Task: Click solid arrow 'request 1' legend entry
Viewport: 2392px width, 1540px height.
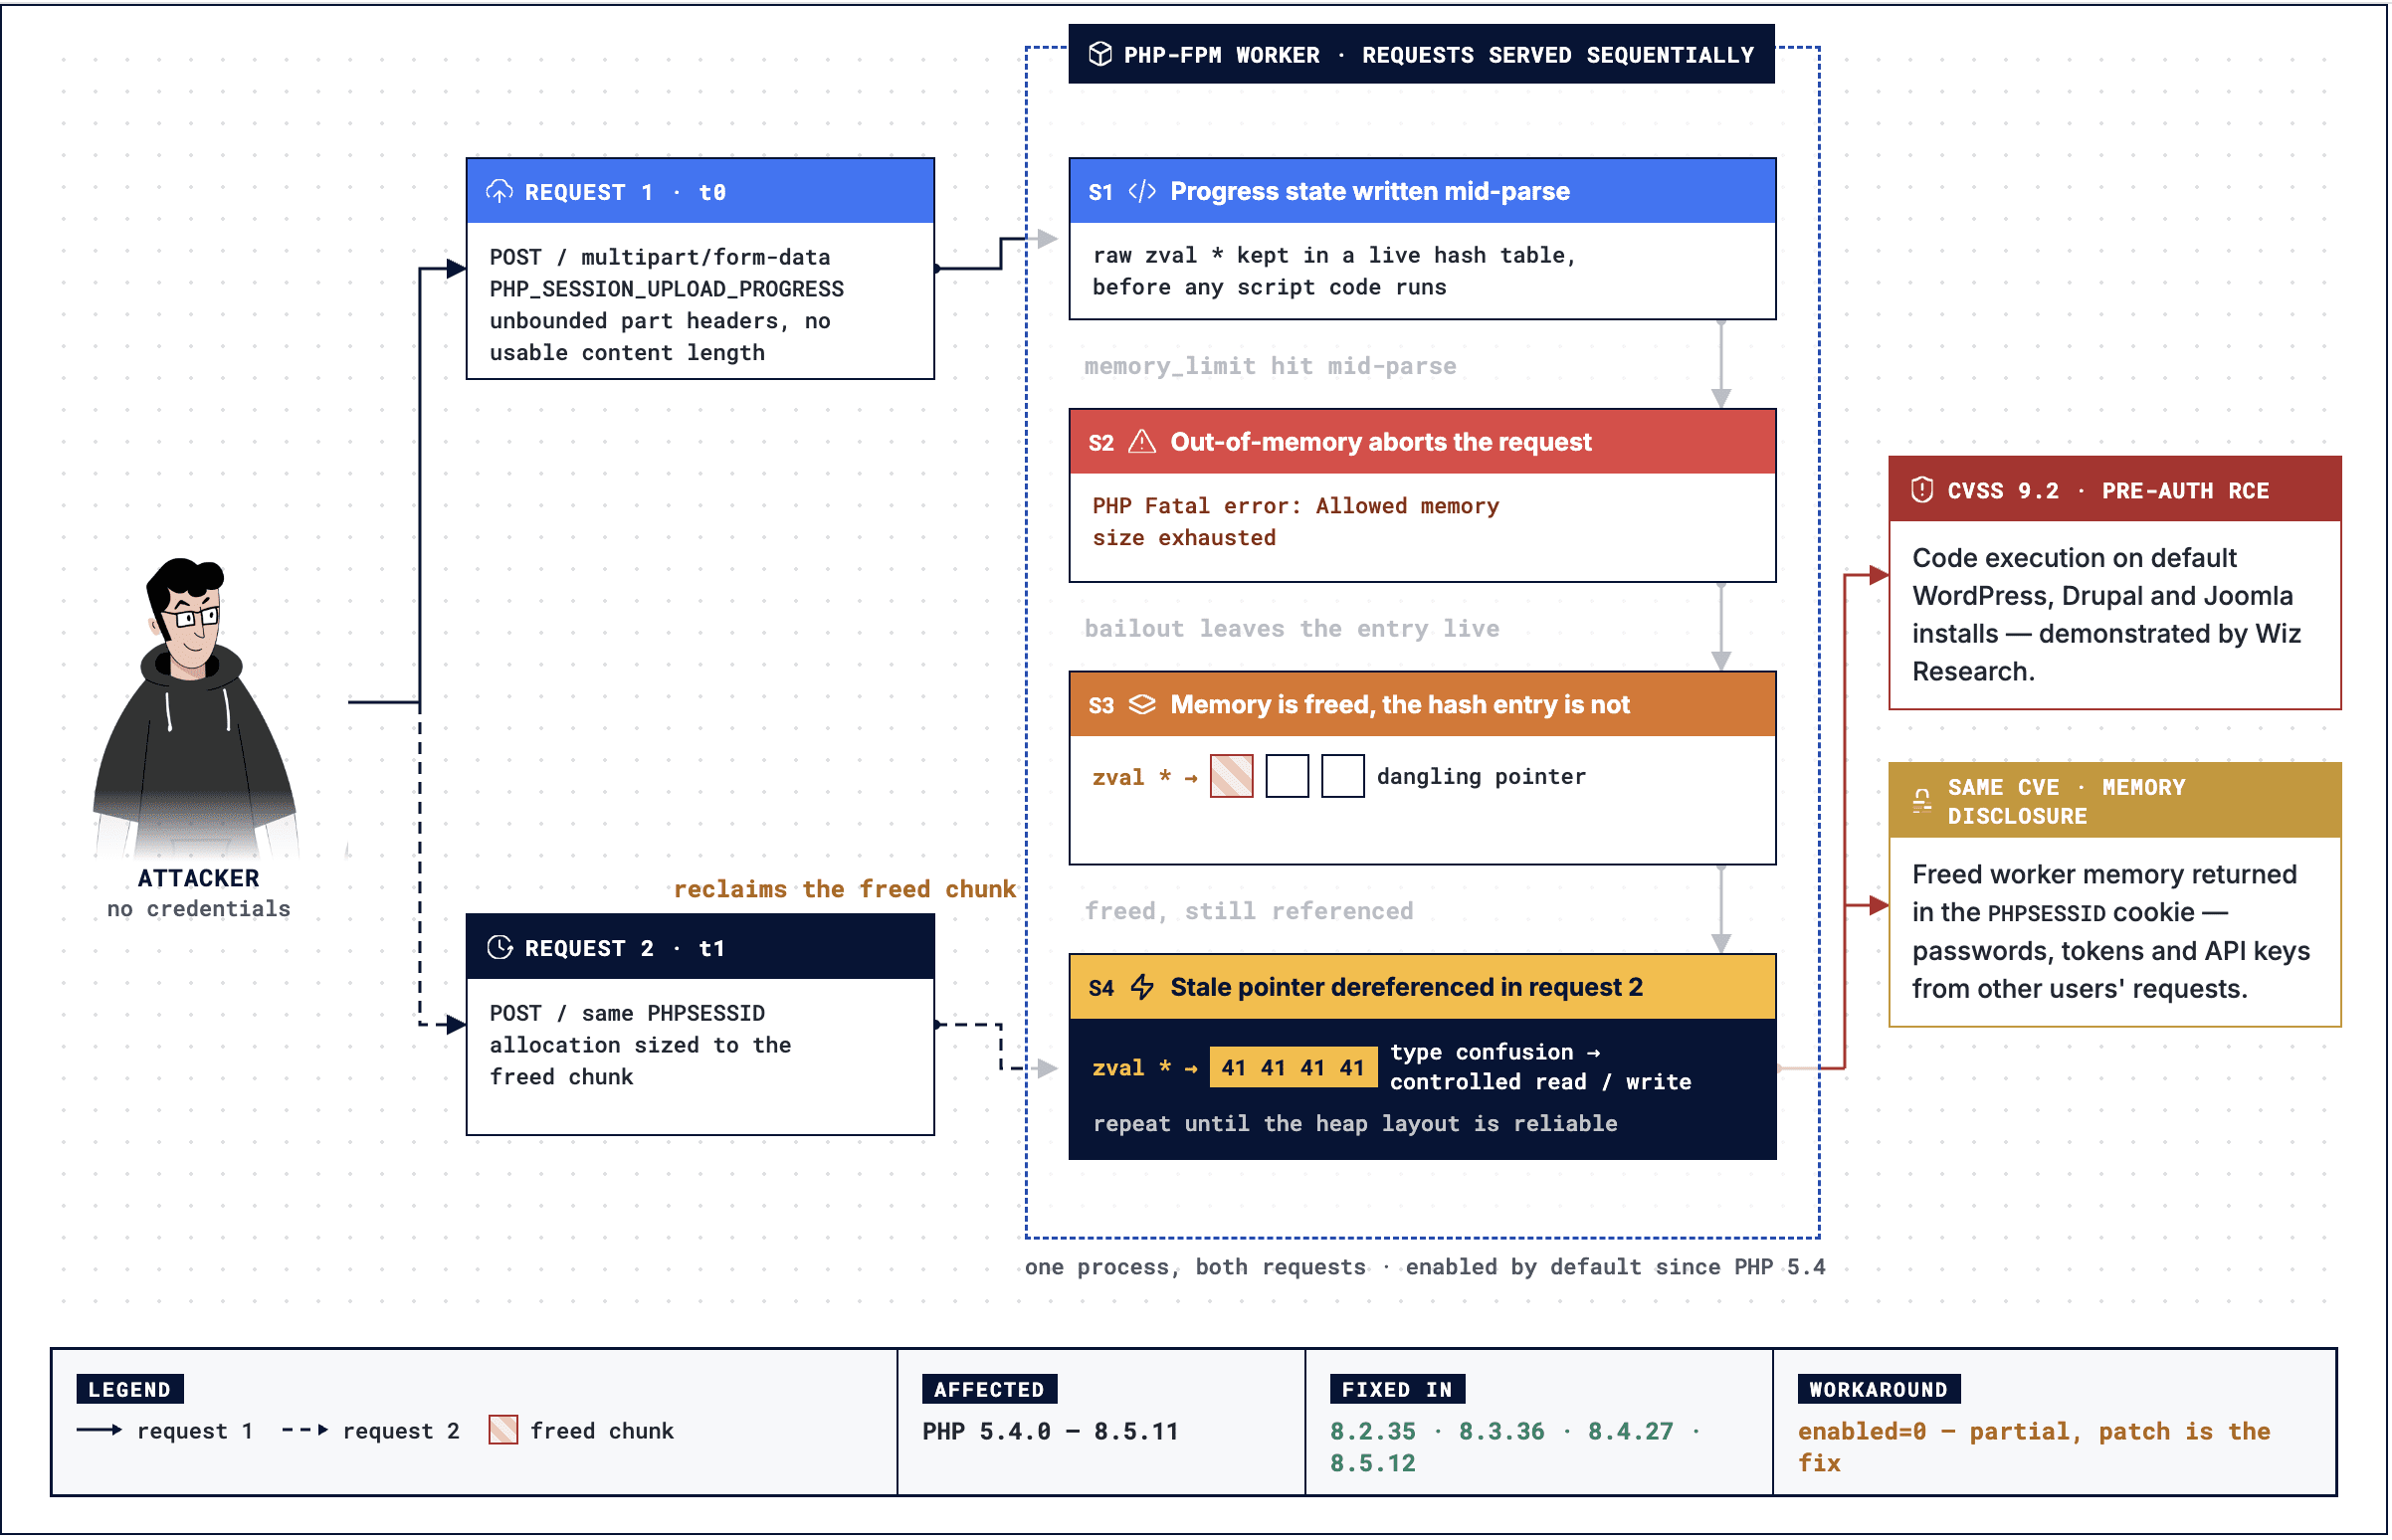Action: 166,1432
